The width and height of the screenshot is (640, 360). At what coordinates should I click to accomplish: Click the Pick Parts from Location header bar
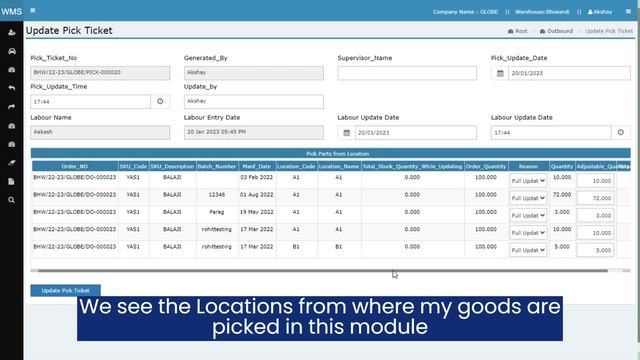tap(331, 153)
